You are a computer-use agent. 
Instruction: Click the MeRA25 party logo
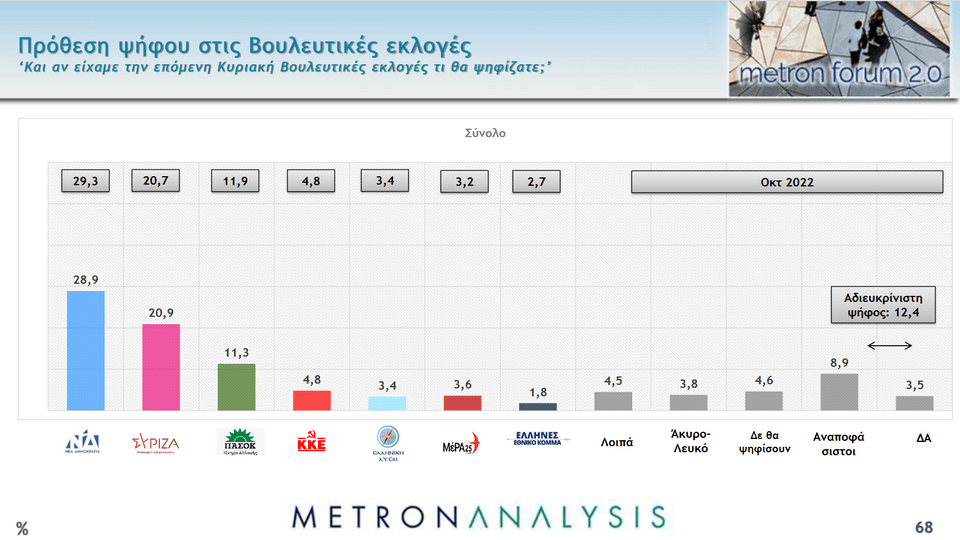click(x=461, y=444)
